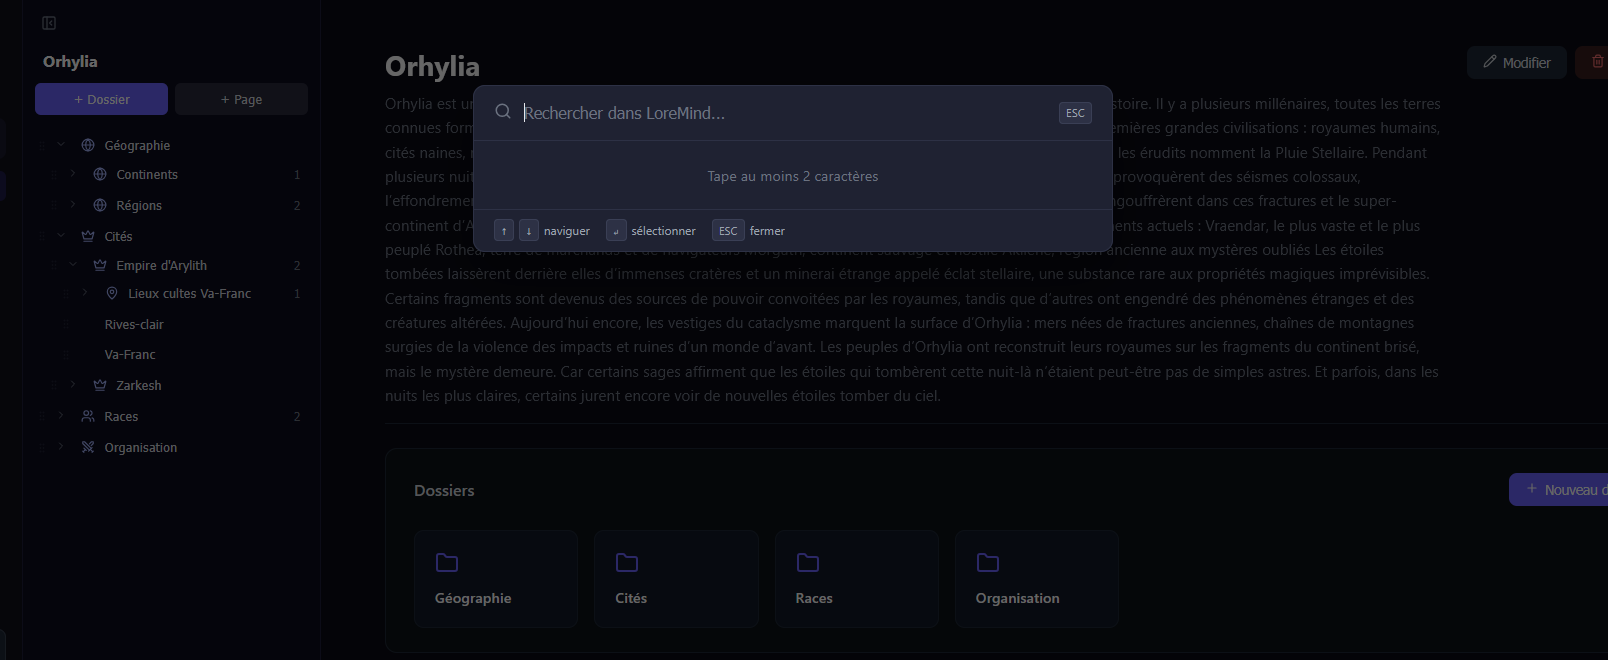Viewport: 1608px width, 660px height.
Task: Select the Empire d'Arylith label in the tree
Action: [x=162, y=265]
